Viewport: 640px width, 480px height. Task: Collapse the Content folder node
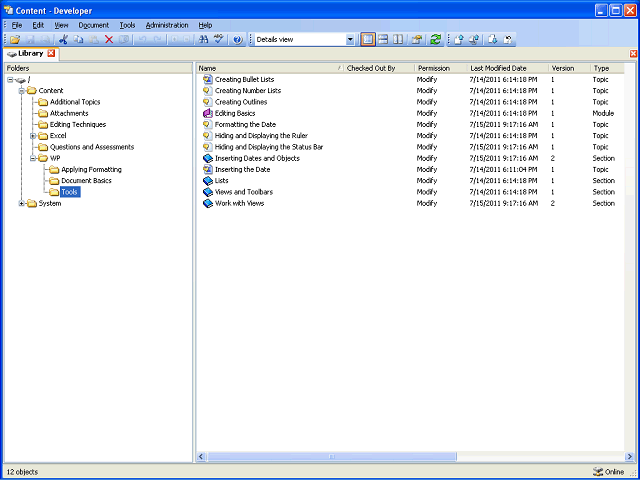22,91
